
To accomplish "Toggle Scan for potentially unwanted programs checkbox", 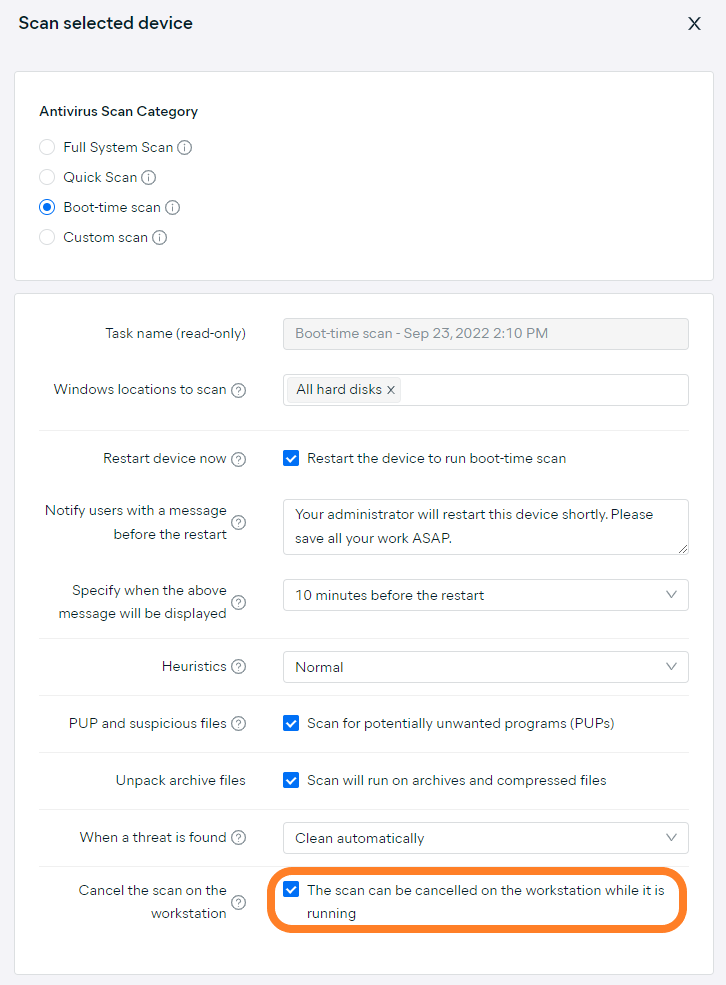I will (291, 723).
